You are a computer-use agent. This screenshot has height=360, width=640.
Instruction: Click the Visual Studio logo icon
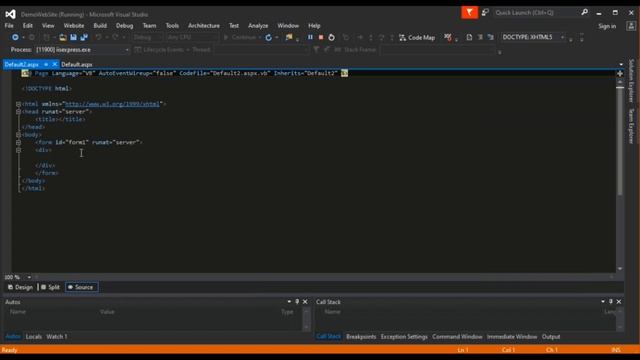[11, 14]
